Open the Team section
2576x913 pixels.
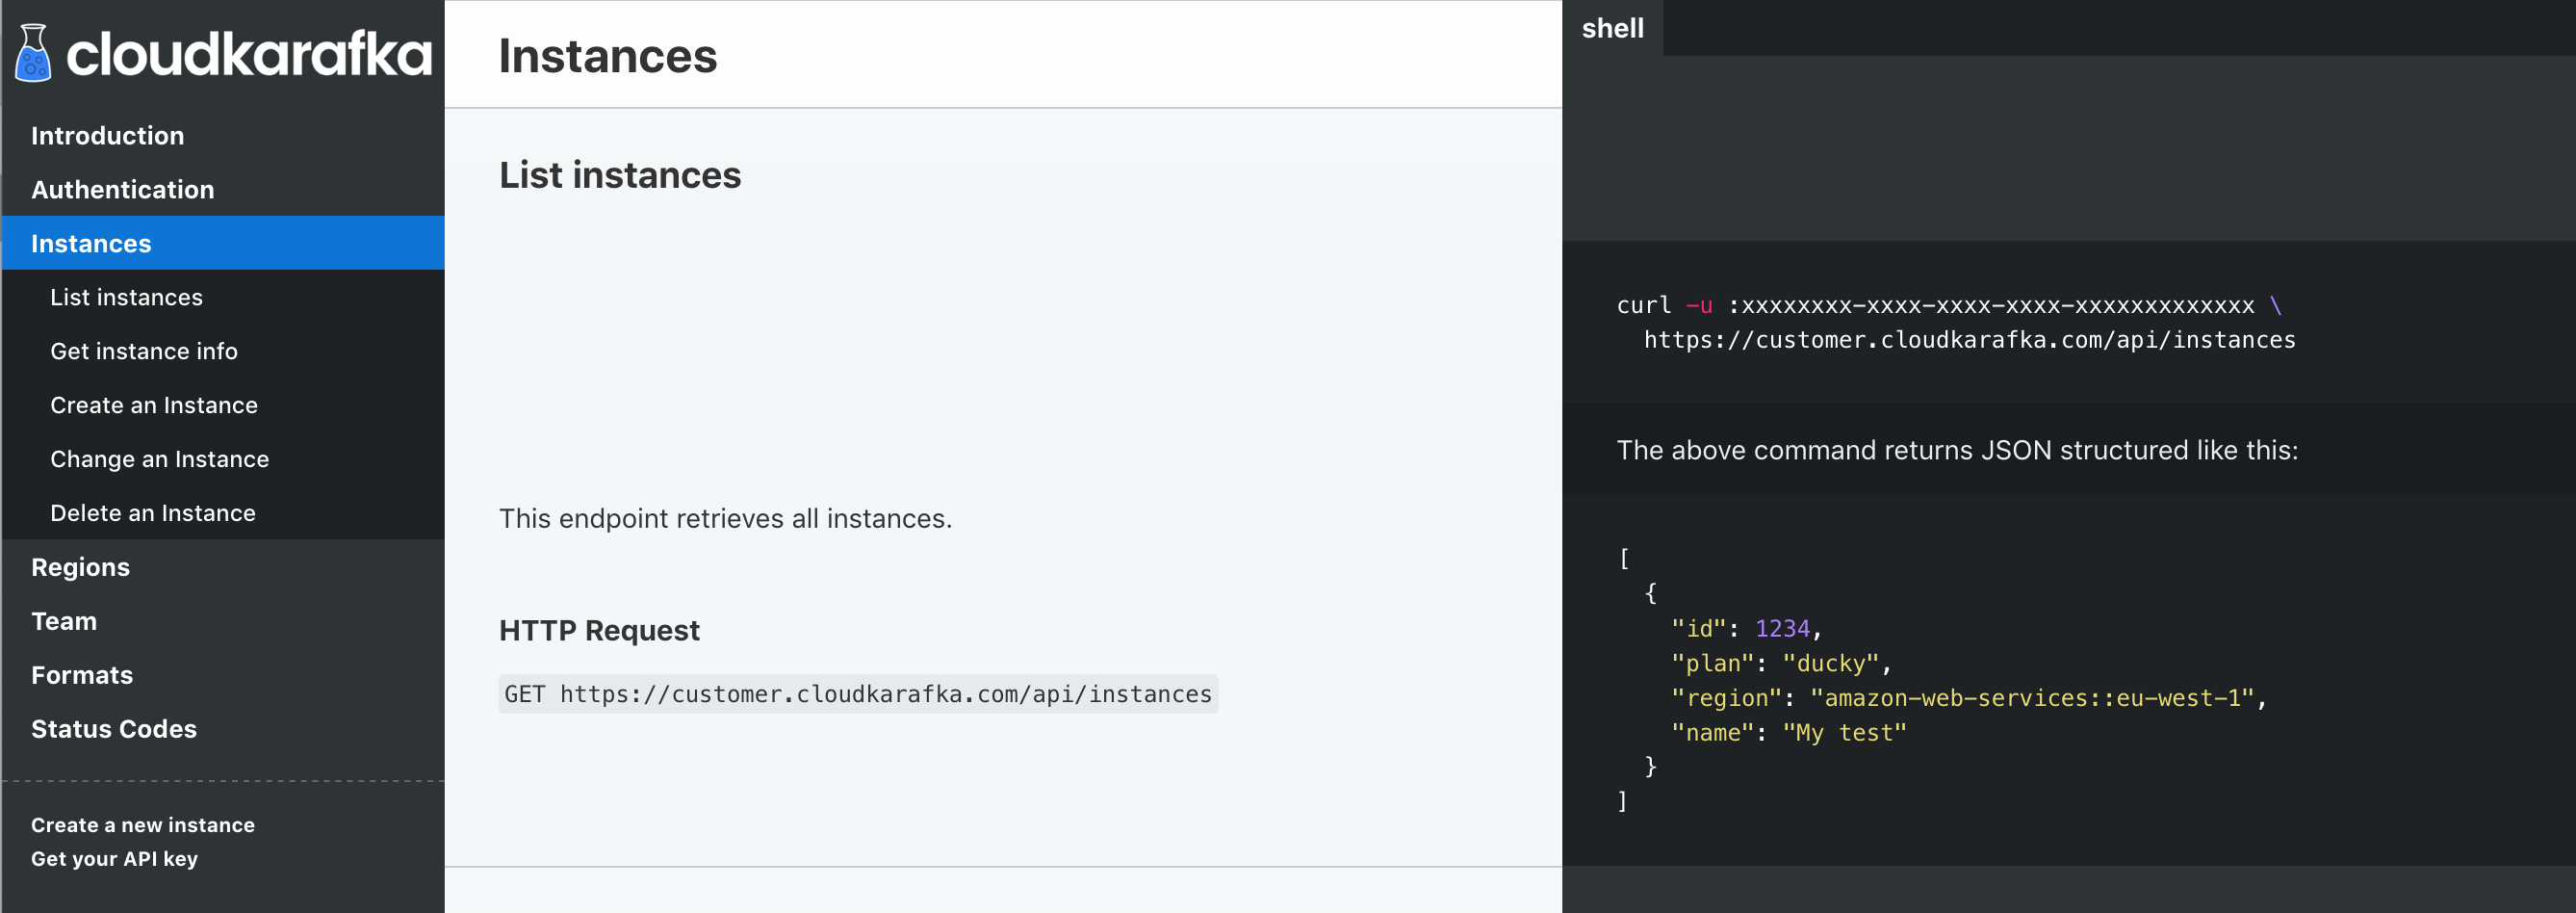[x=64, y=621]
